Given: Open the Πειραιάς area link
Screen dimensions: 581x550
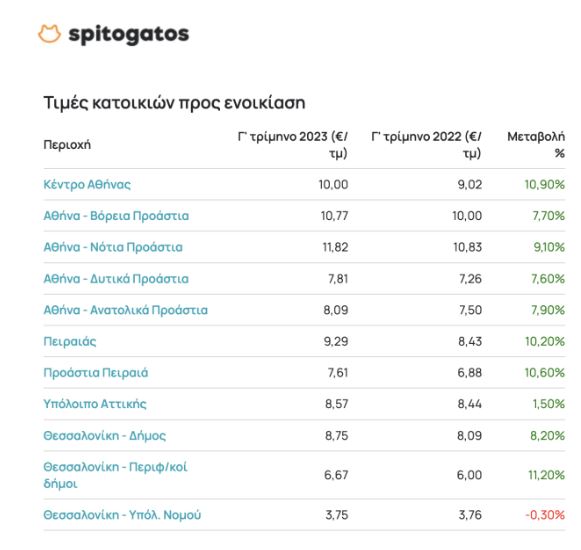Looking at the screenshot, I should (x=70, y=341).
